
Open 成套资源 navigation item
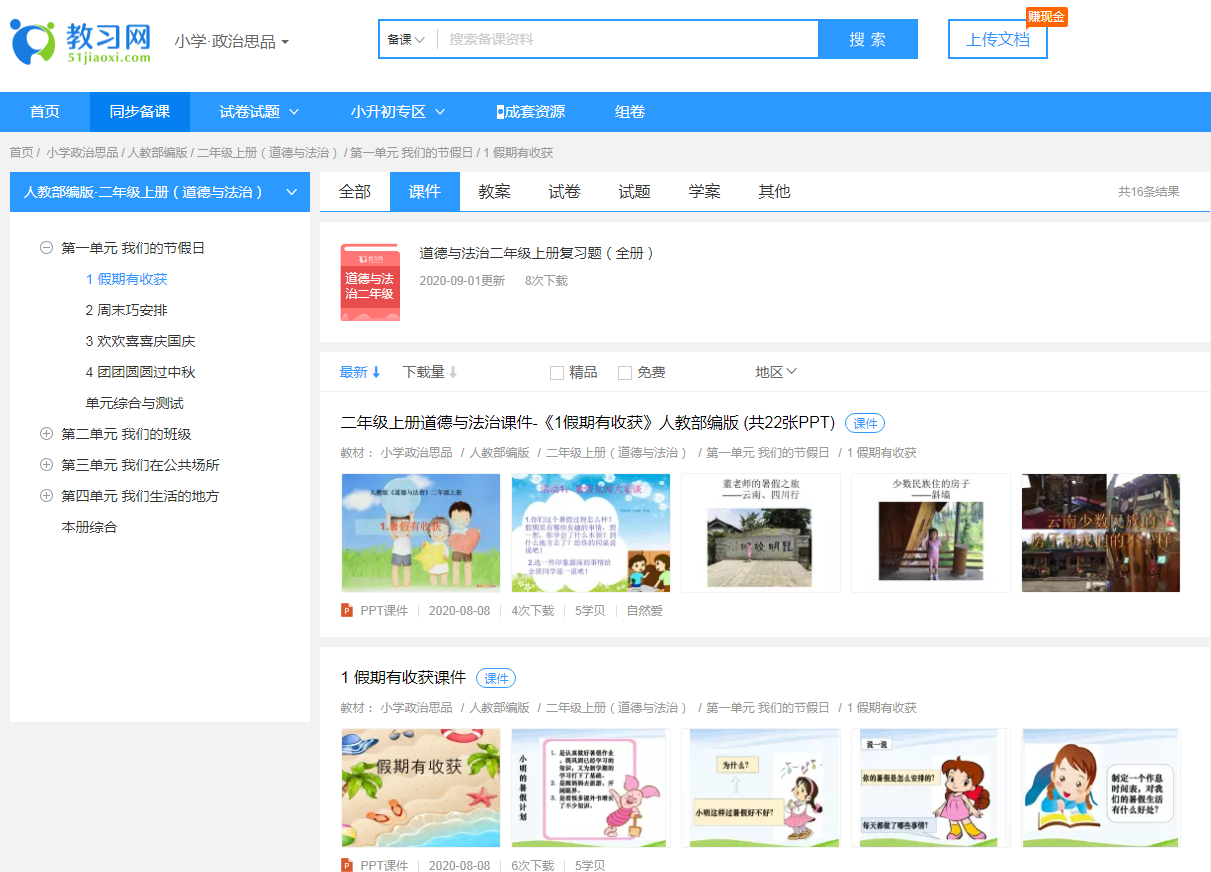[531, 112]
